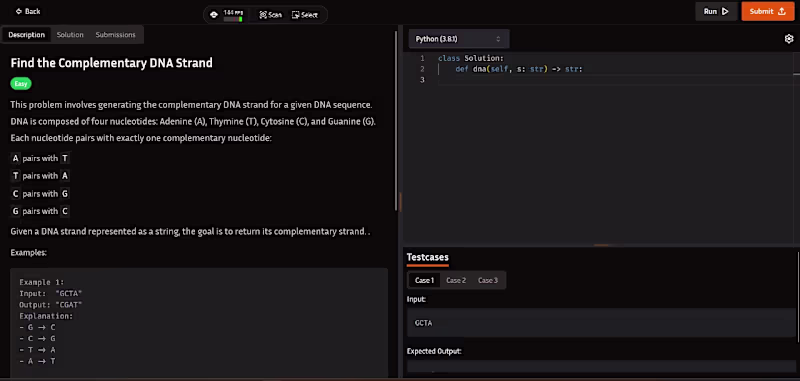Viewport: 800px width, 381px height.
Task: Click the description panel vertical scrollbar
Action: tap(396, 121)
